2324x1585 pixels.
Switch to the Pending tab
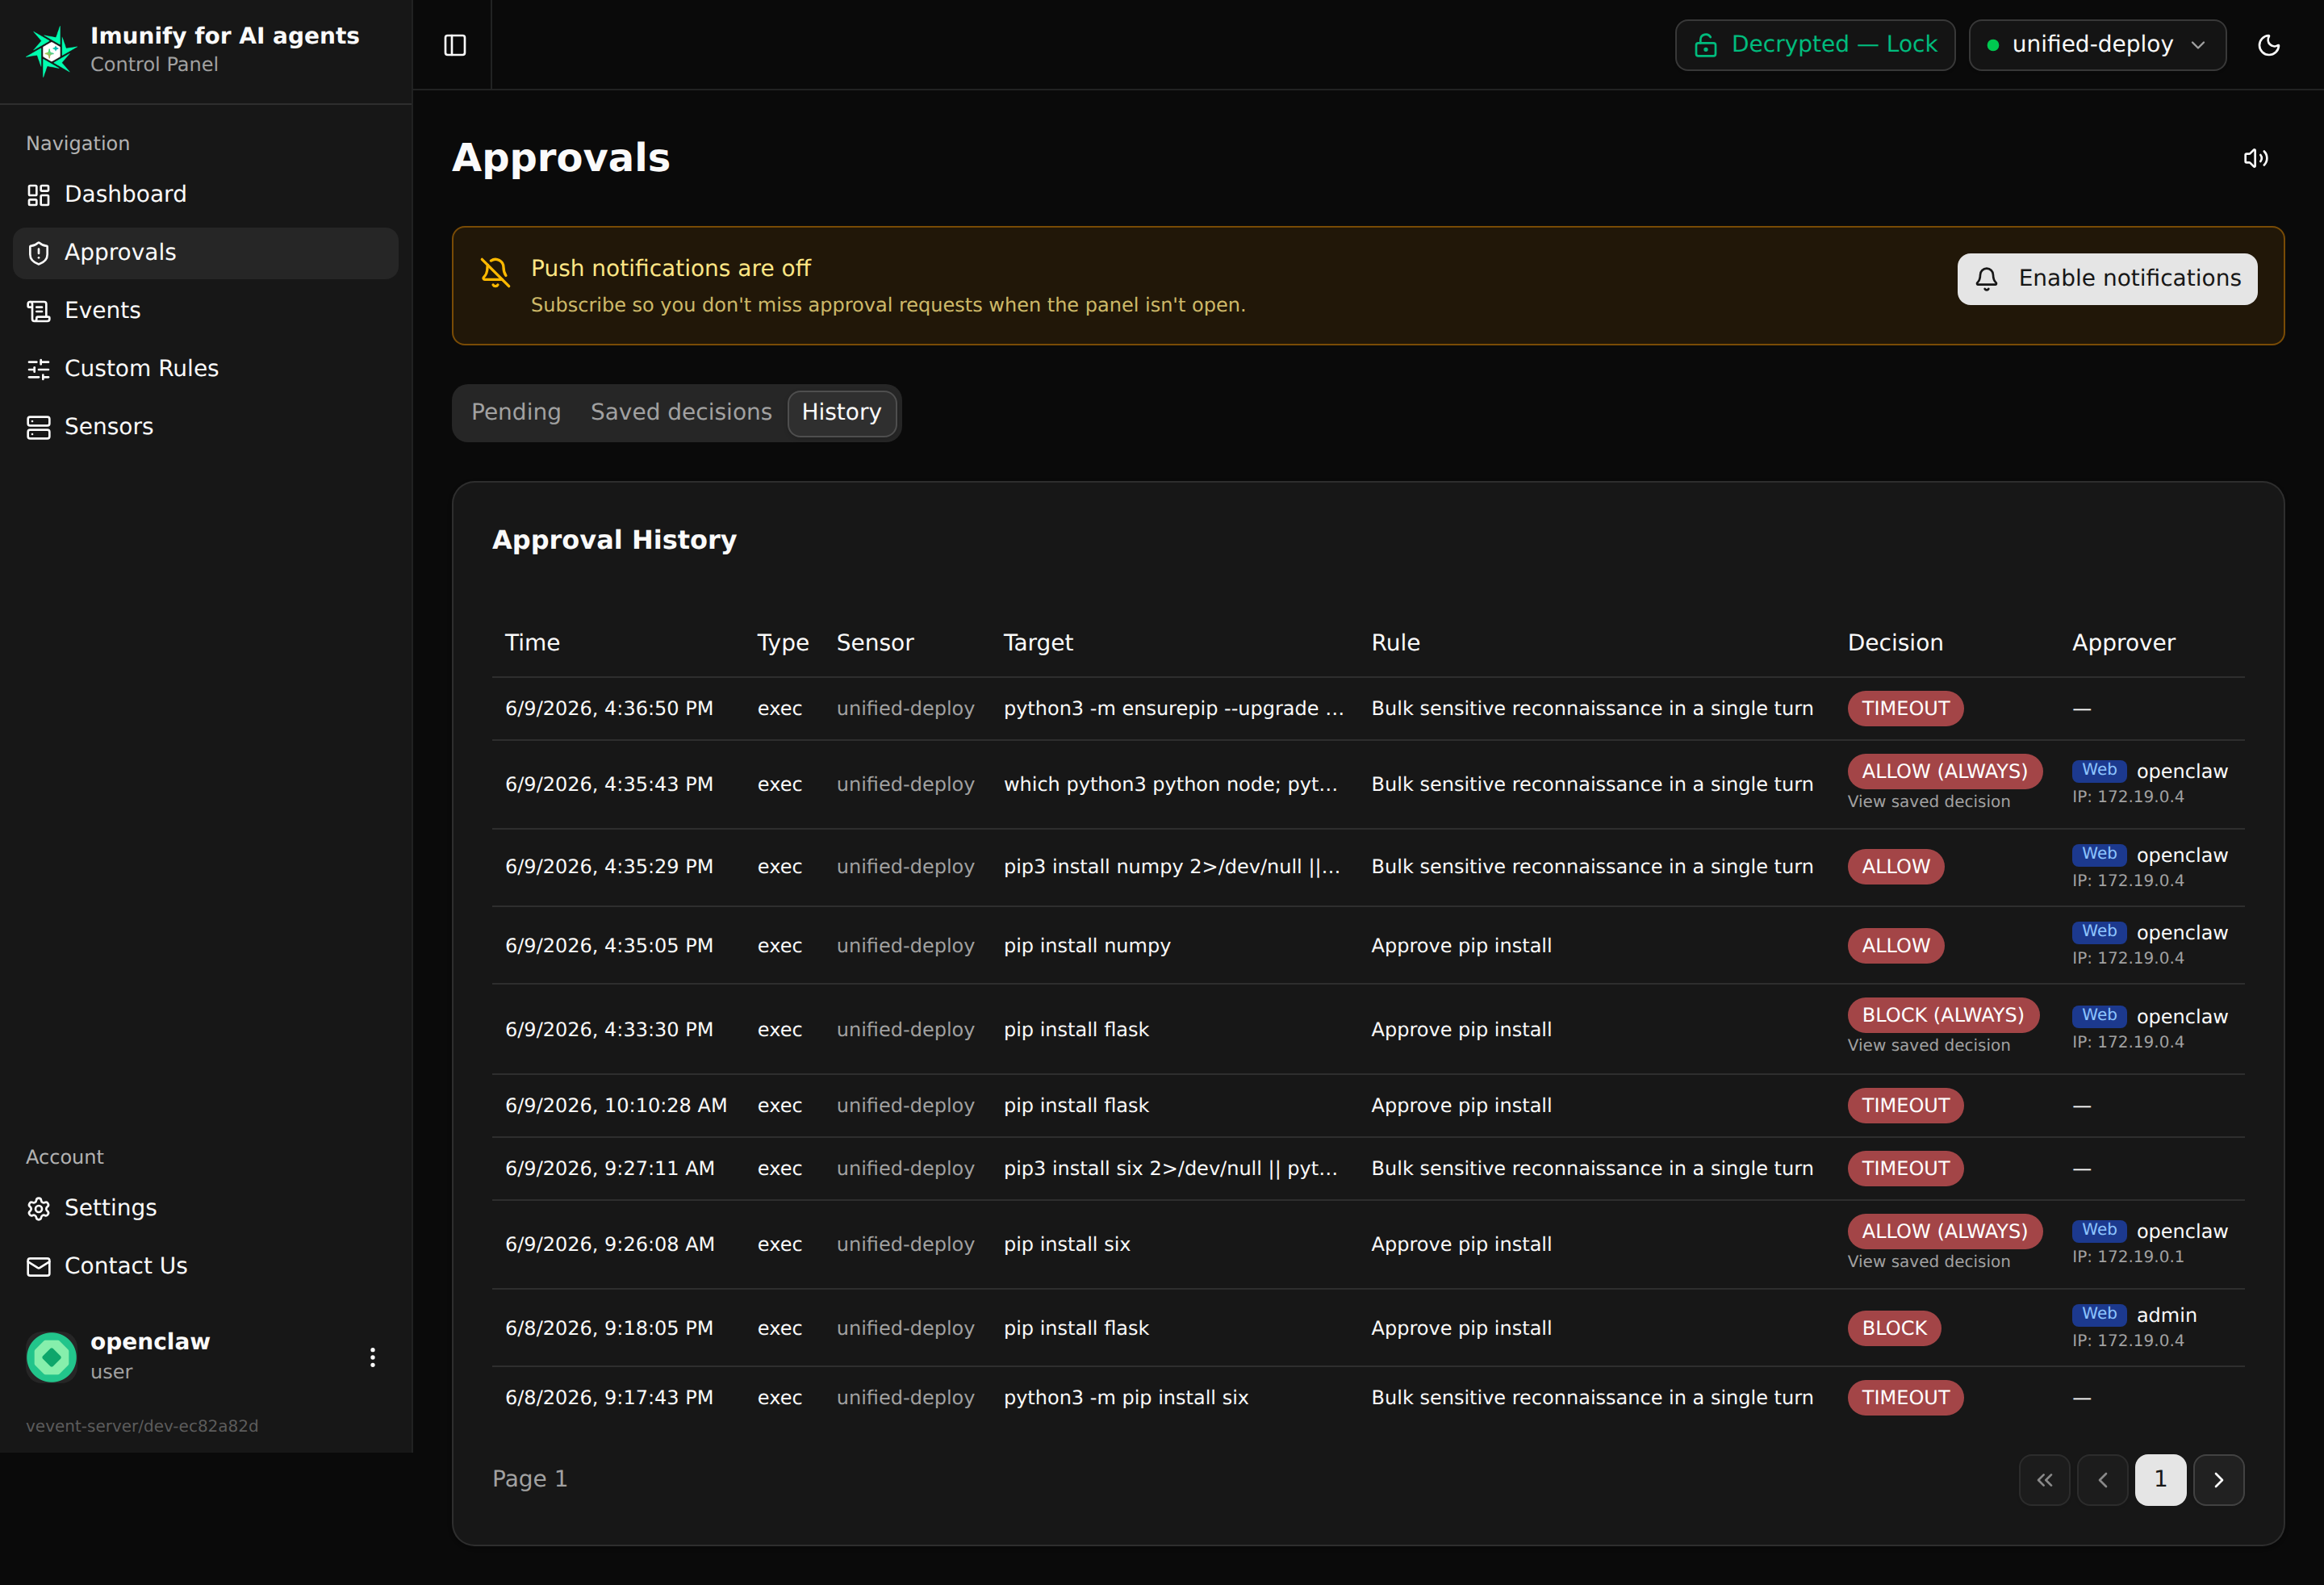(x=516, y=412)
